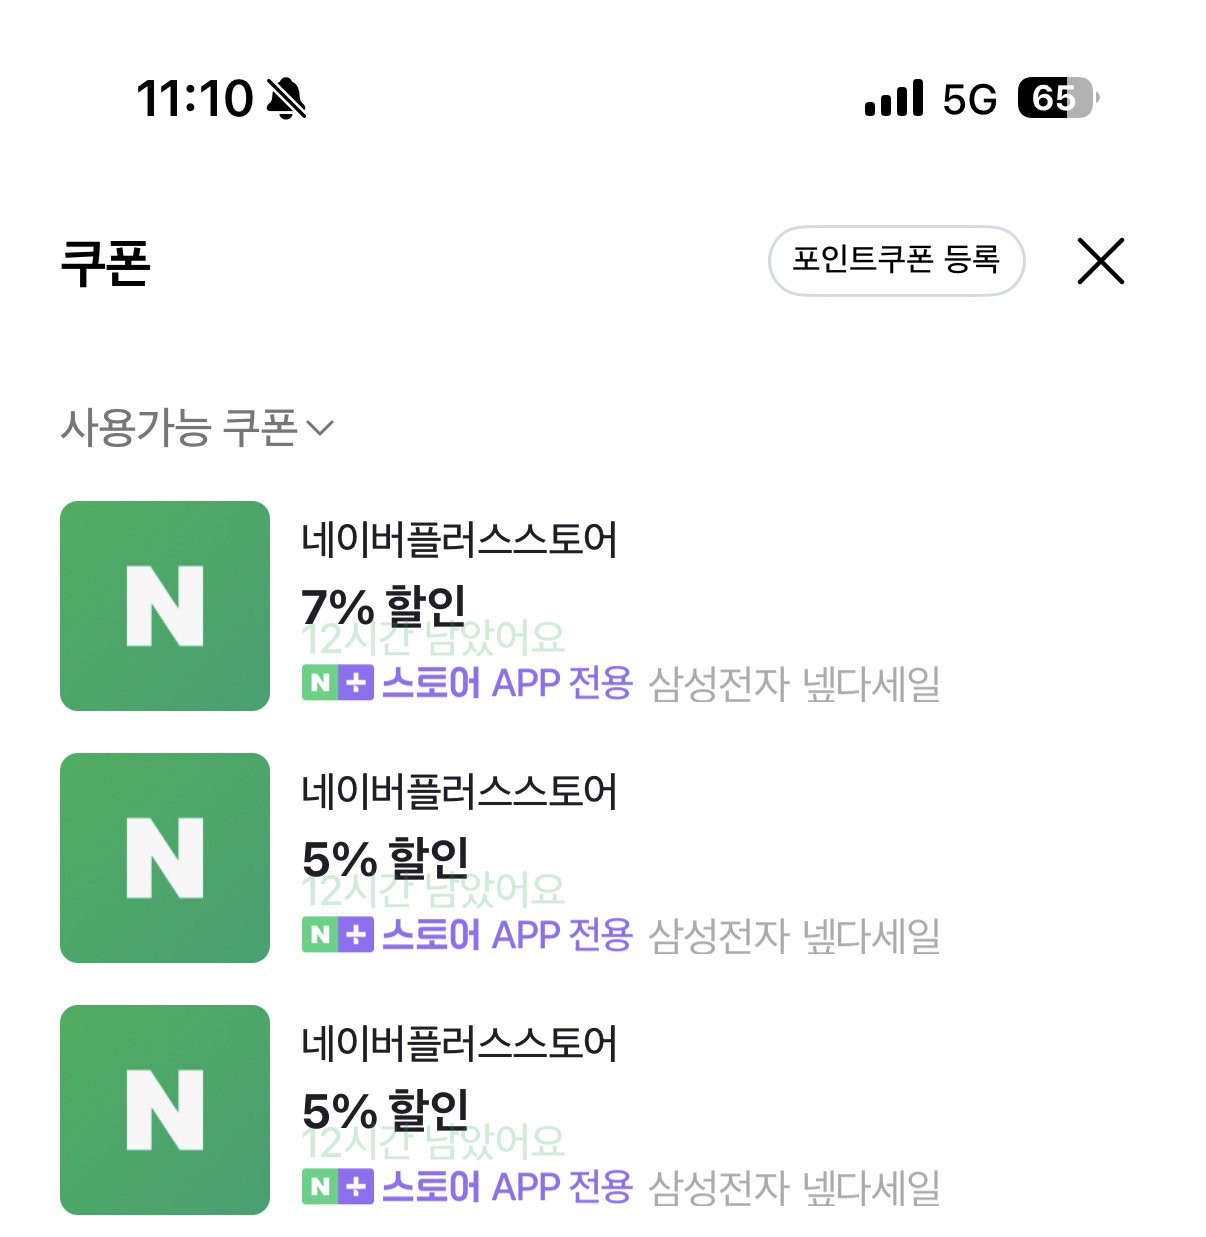The height and width of the screenshot is (1237, 1206).
Task: Tap 스토어 APP 전용 label on the 7% coupon
Action: point(507,684)
